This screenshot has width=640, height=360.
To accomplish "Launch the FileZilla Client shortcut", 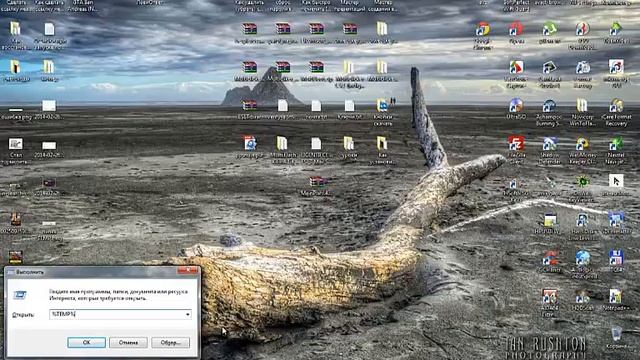I will click(516, 150).
